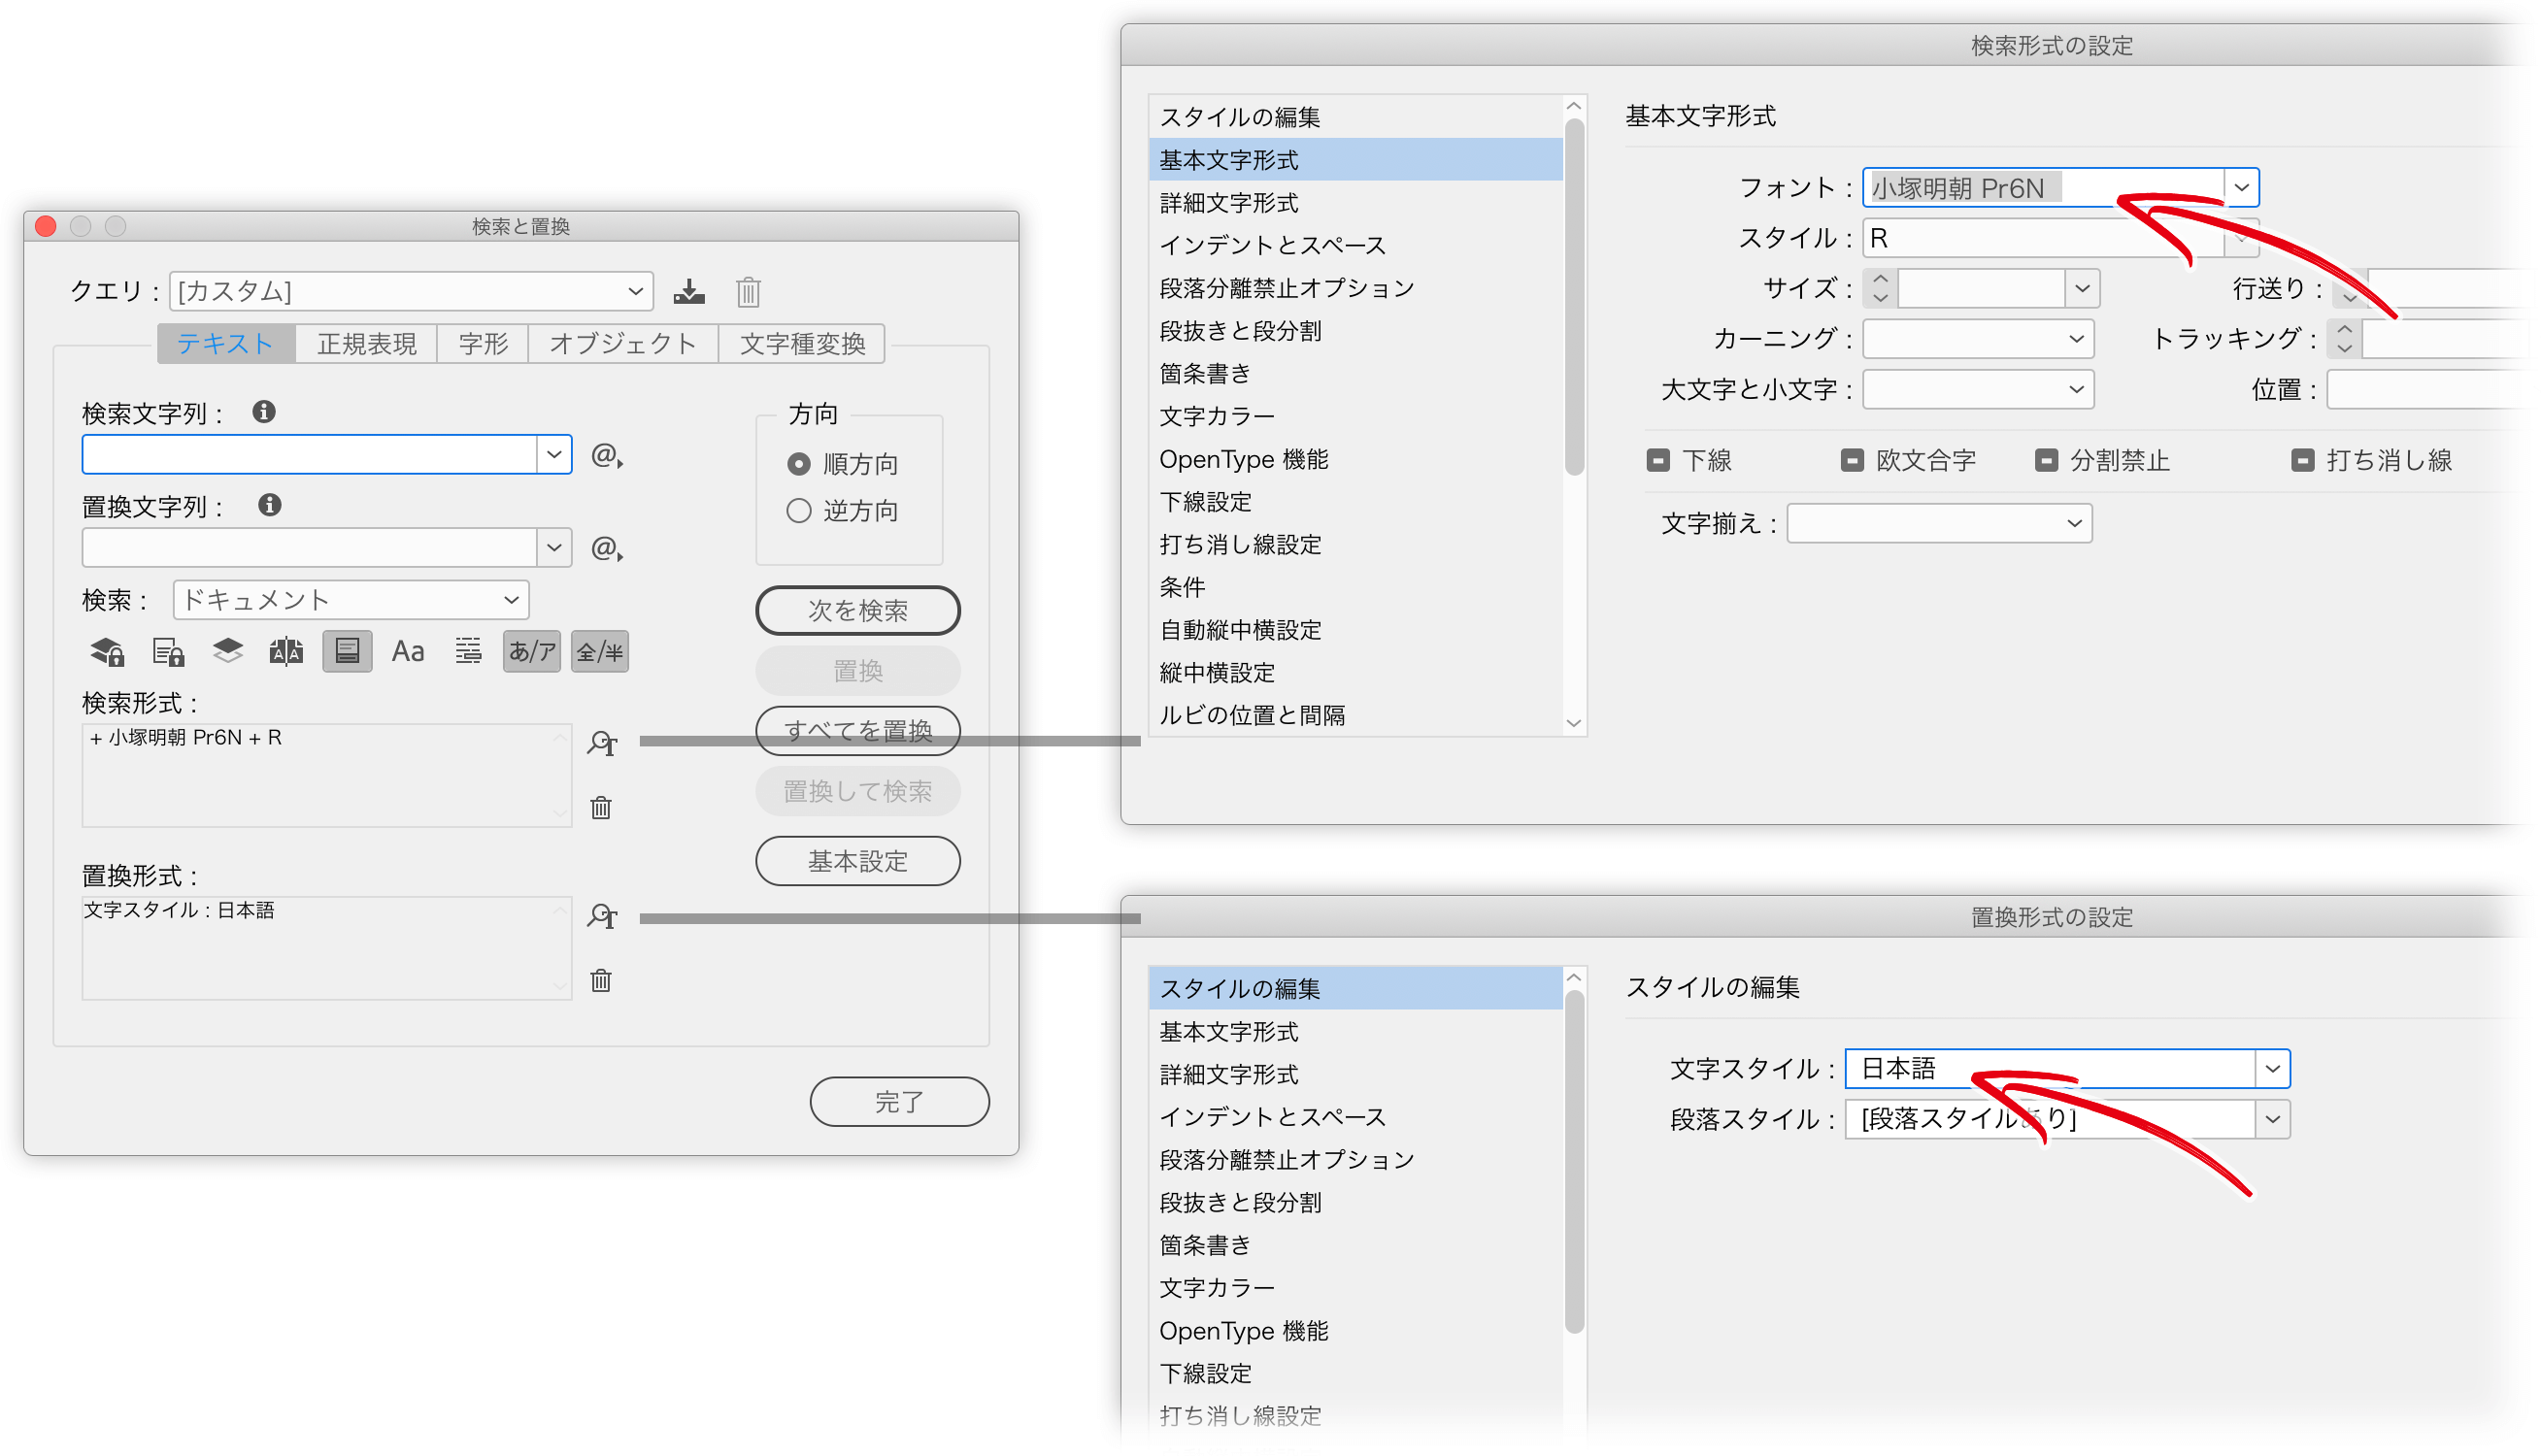Toggle 打ち消し線 checkbox
Screen dimensions: 2541x1456
[2302, 461]
